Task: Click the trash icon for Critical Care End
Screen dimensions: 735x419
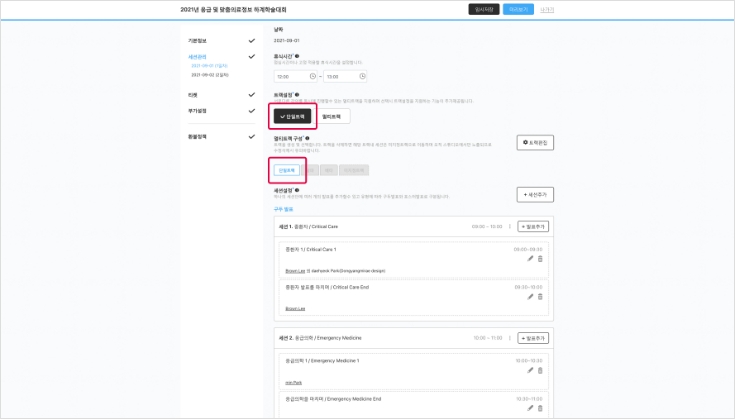Action: pyautogui.click(x=540, y=297)
